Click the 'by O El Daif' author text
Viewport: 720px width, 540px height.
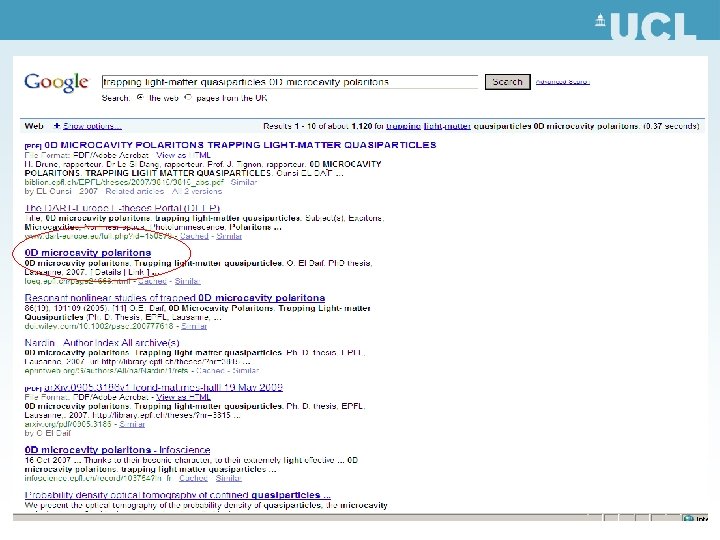tap(48, 433)
